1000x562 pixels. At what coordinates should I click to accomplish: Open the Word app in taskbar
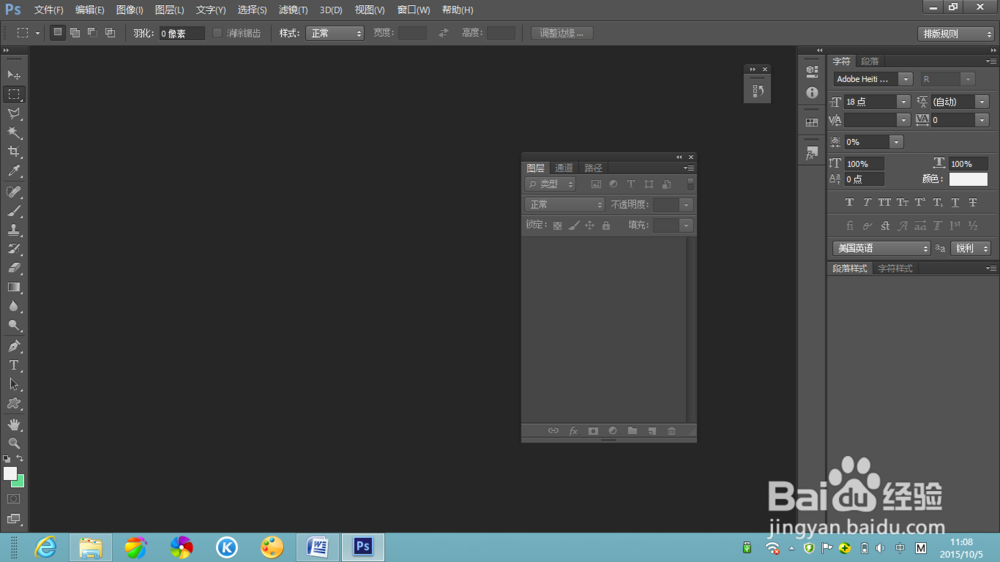click(x=317, y=547)
